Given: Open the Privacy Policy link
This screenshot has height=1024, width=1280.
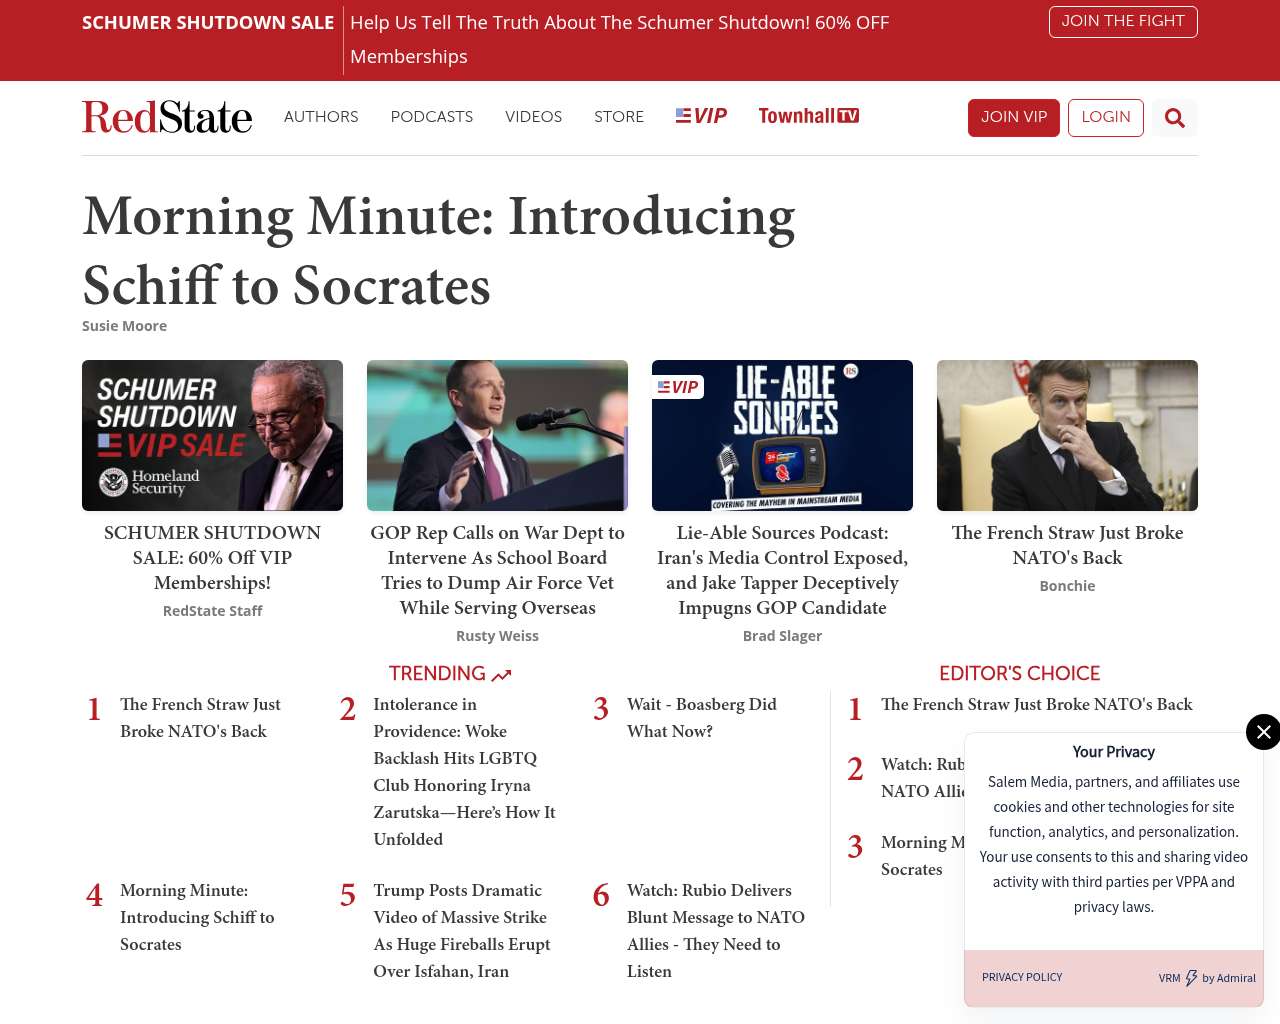Looking at the screenshot, I should pyautogui.click(x=1022, y=977).
